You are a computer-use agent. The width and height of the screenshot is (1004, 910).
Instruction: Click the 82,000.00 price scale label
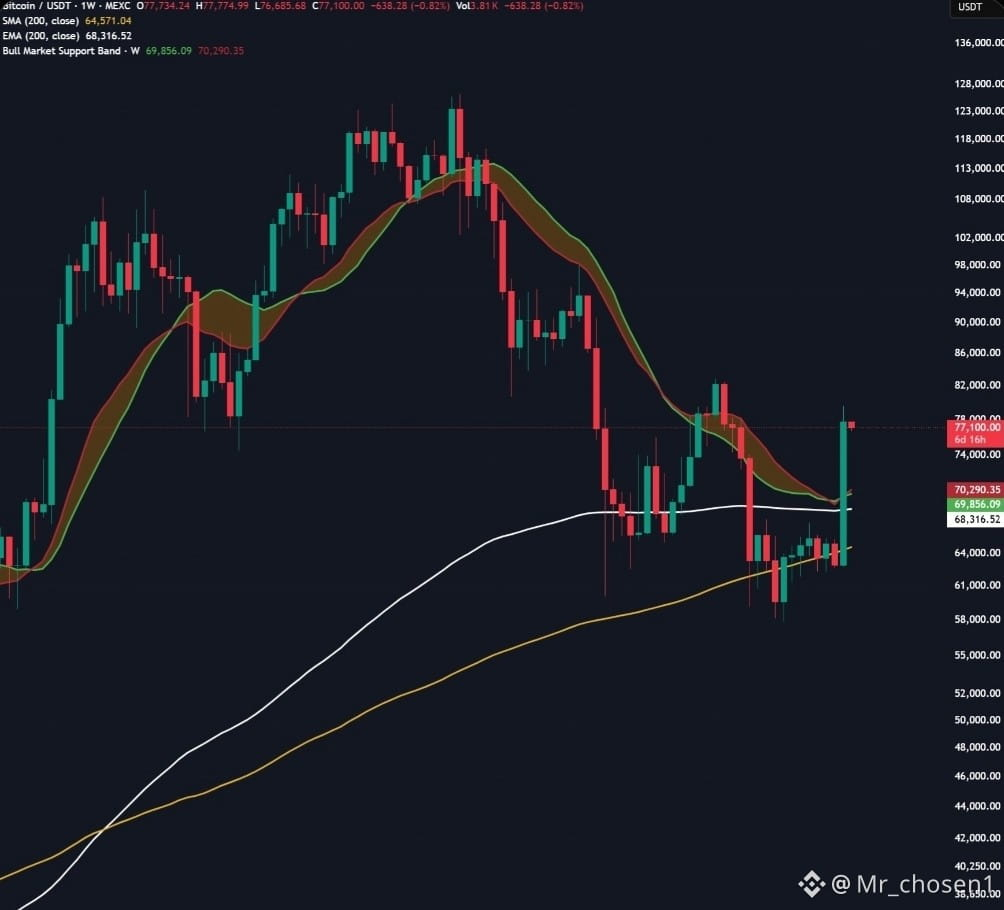978,385
